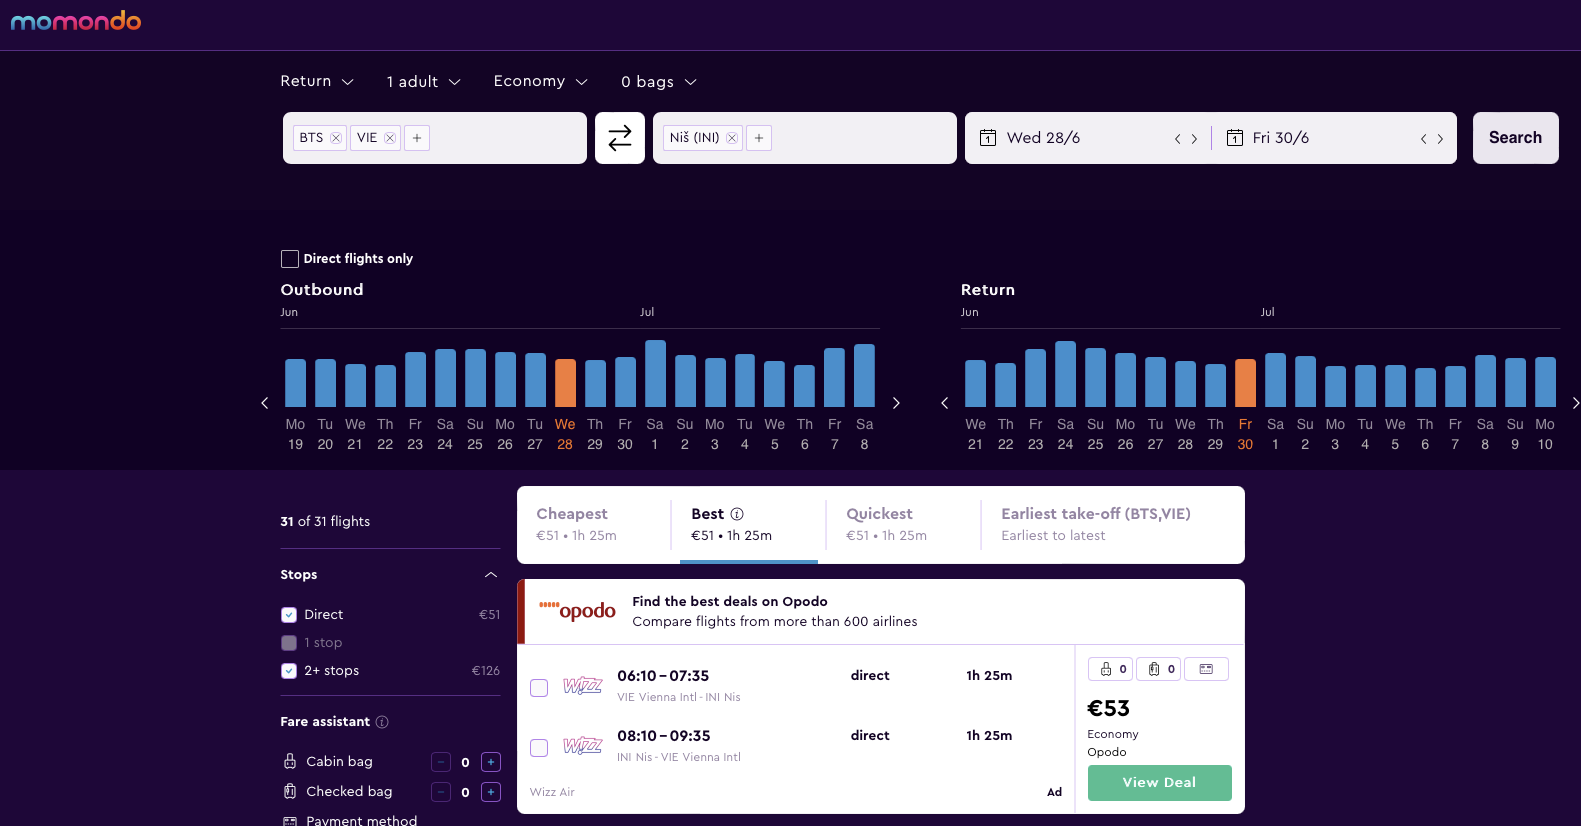The width and height of the screenshot is (1581, 826).
Task: Remove BTS from origin airports
Action: pos(336,138)
